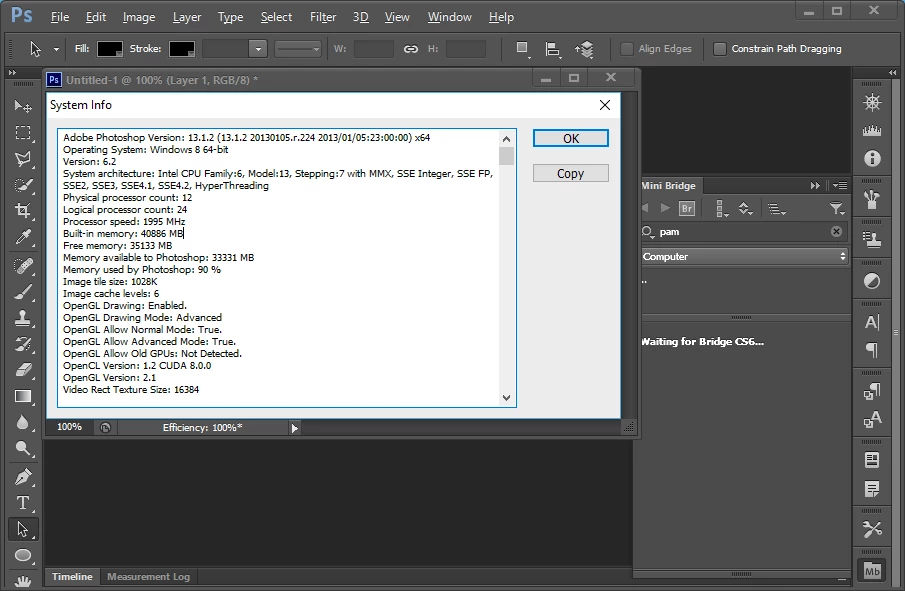The height and width of the screenshot is (591, 905).
Task: Select the Direct Selection tool
Action: coord(23,529)
